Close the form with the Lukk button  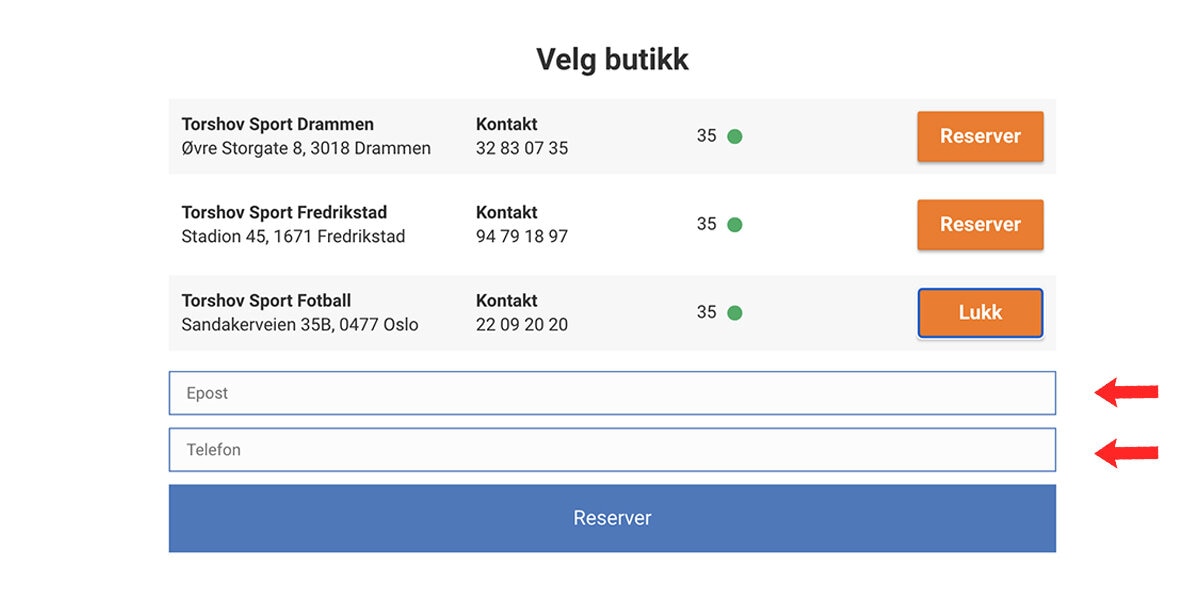point(980,312)
